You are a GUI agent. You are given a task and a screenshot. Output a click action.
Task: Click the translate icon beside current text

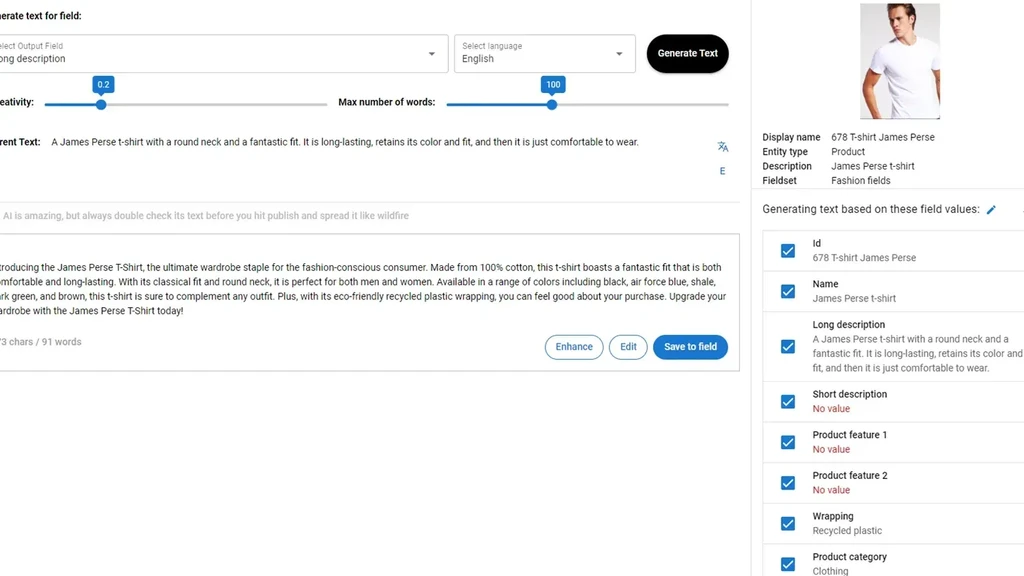click(x=722, y=146)
